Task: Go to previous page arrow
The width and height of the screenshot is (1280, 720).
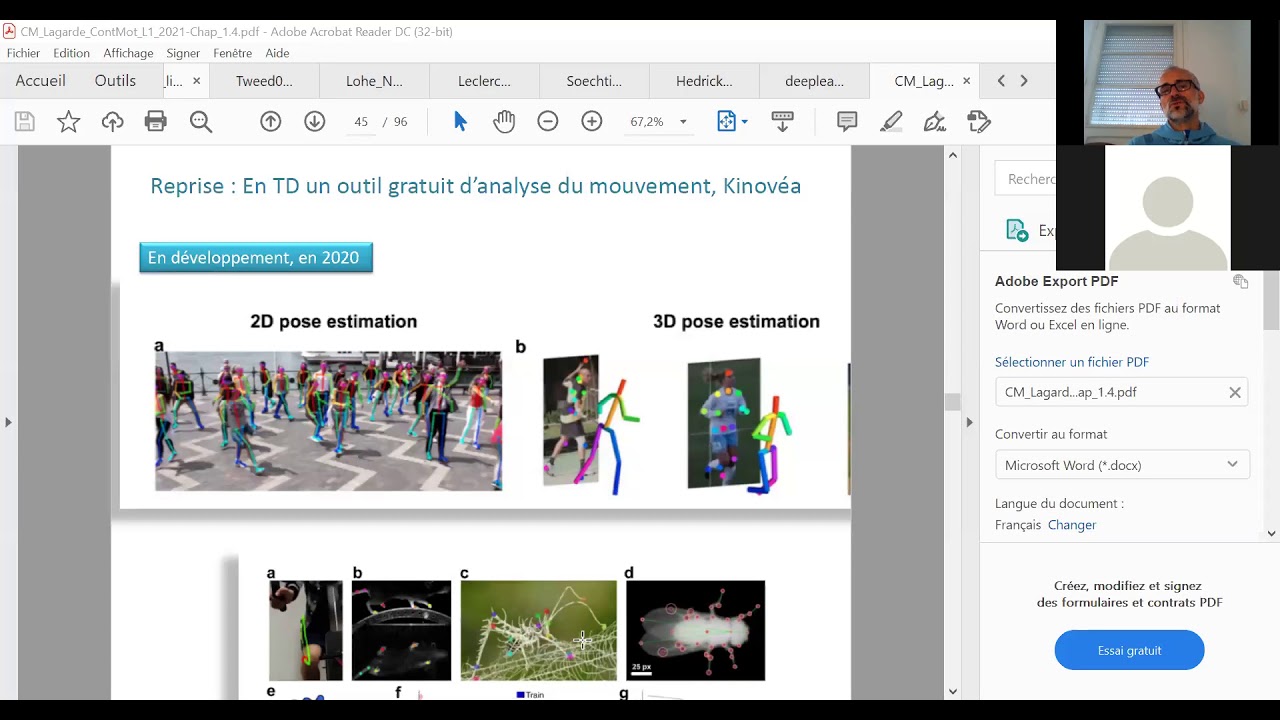Action: click(x=271, y=122)
